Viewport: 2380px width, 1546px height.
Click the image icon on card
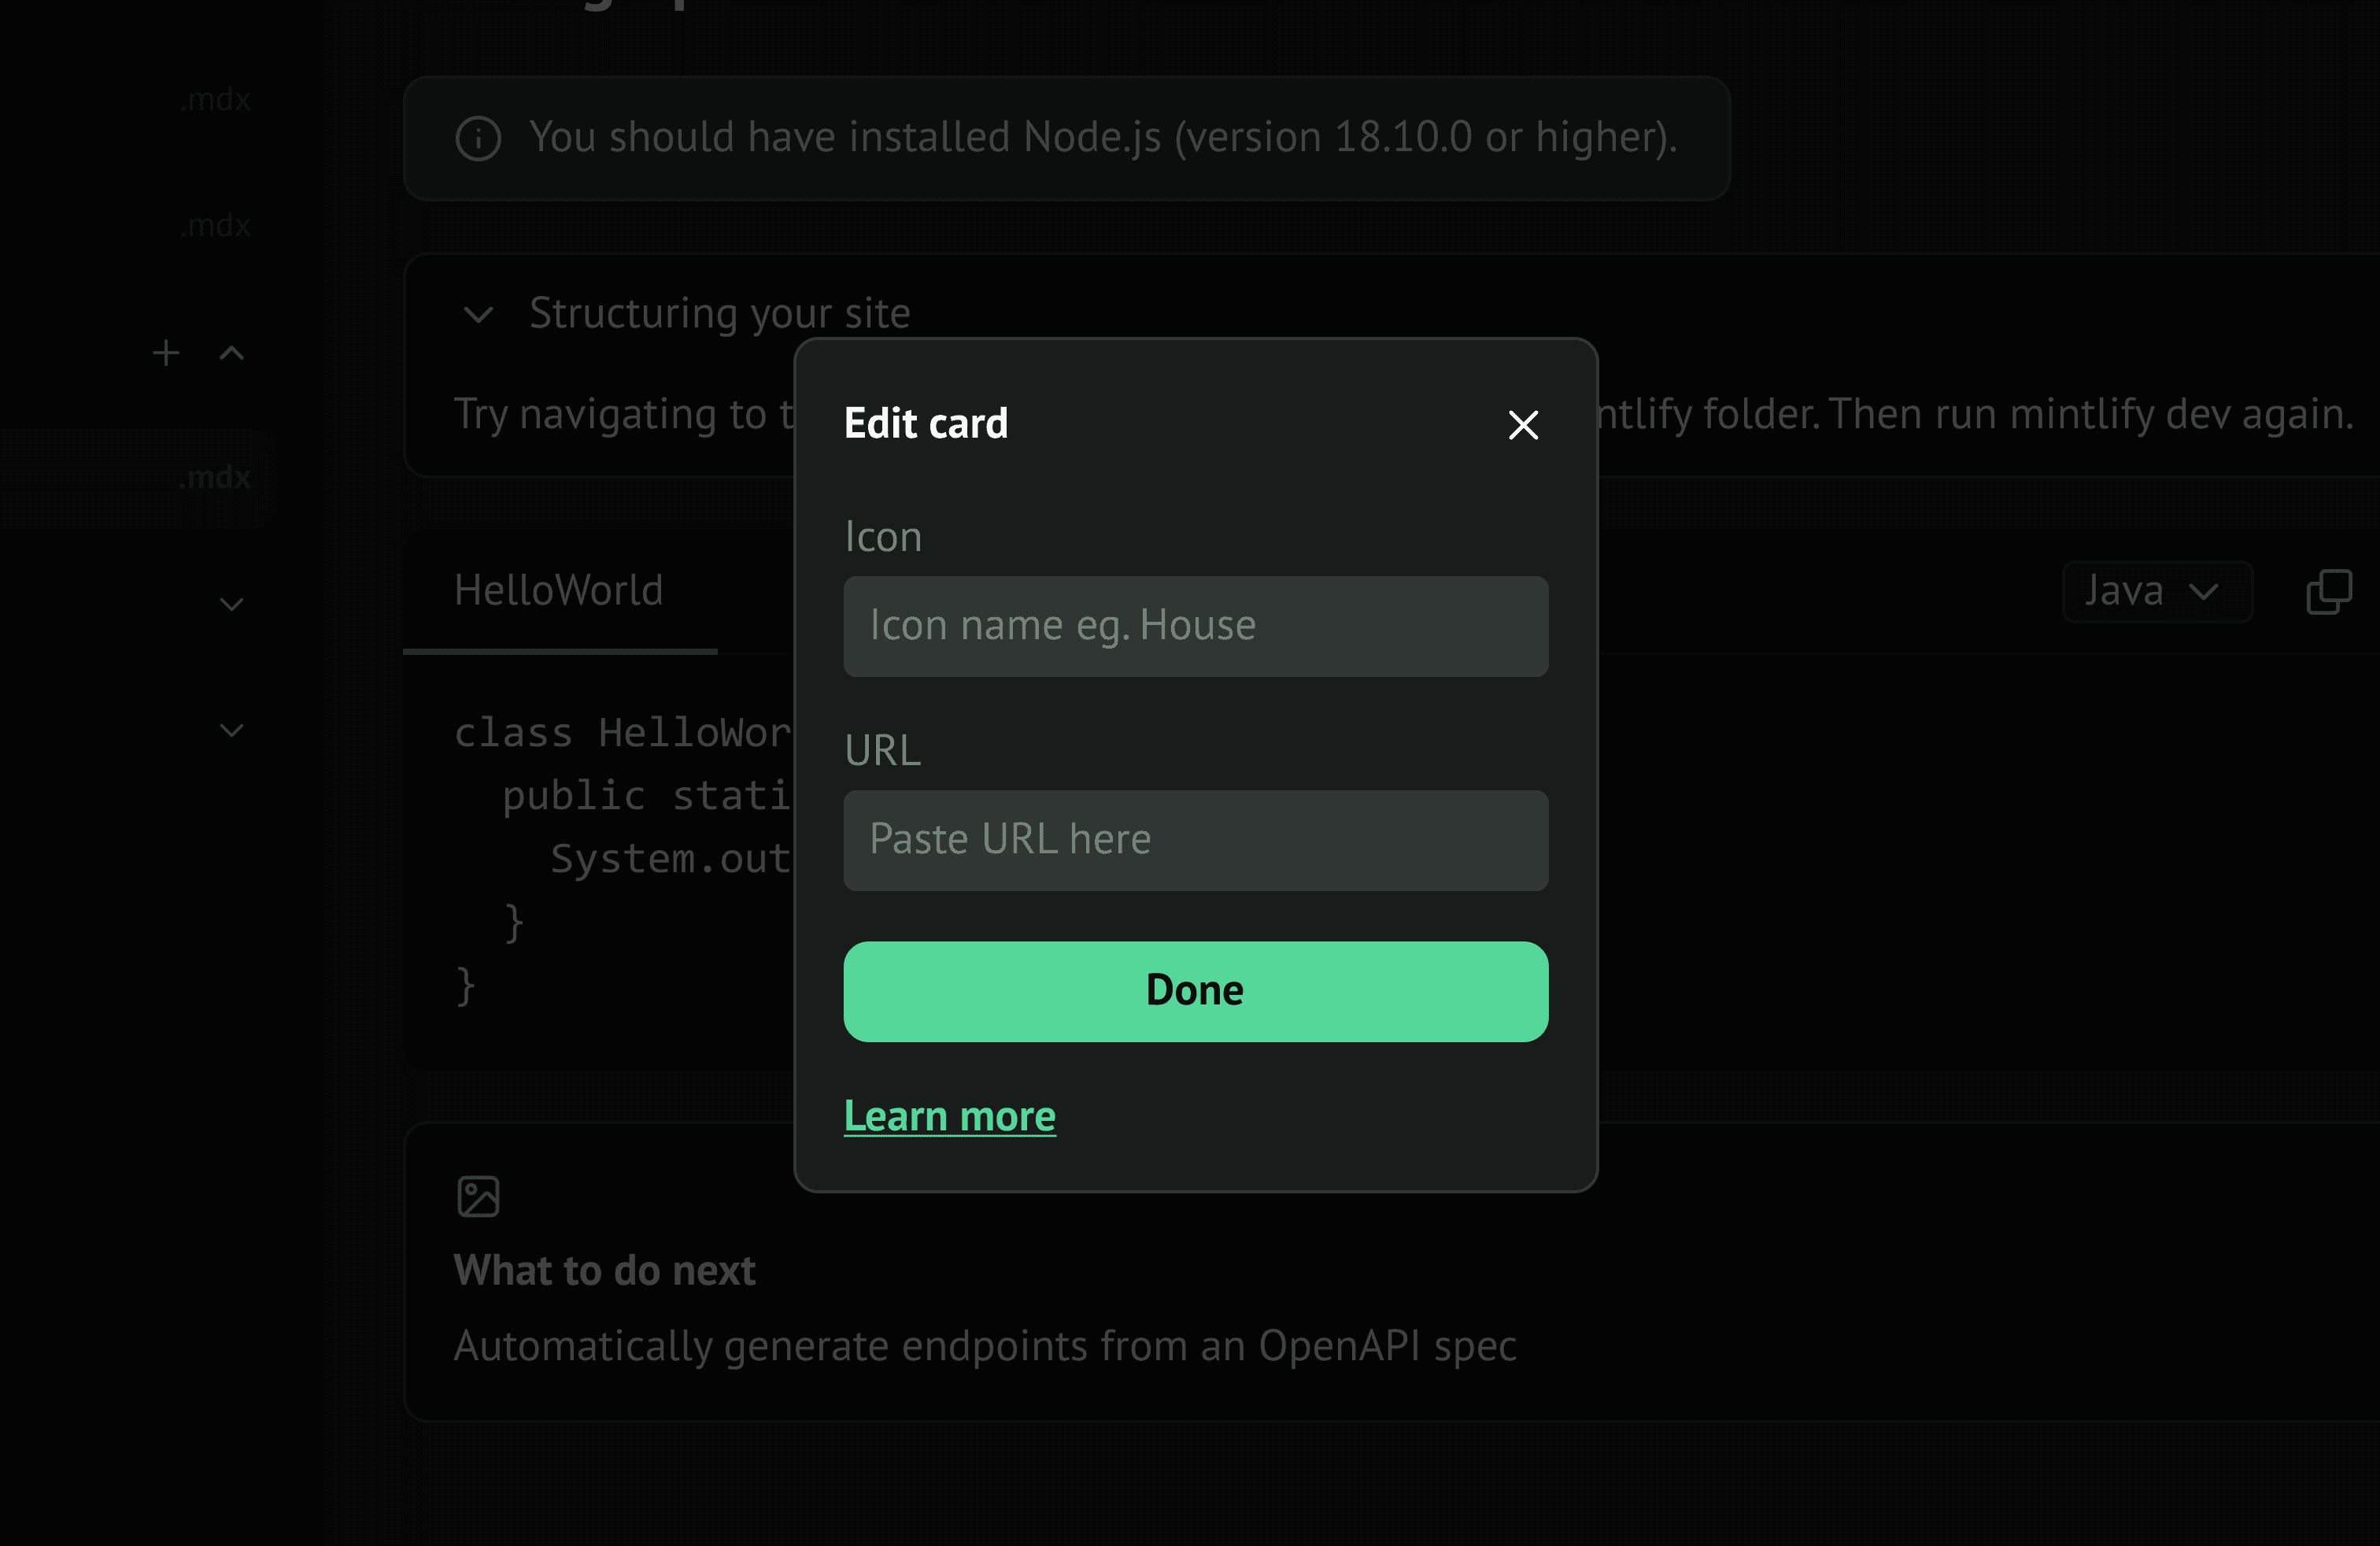pos(478,1196)
